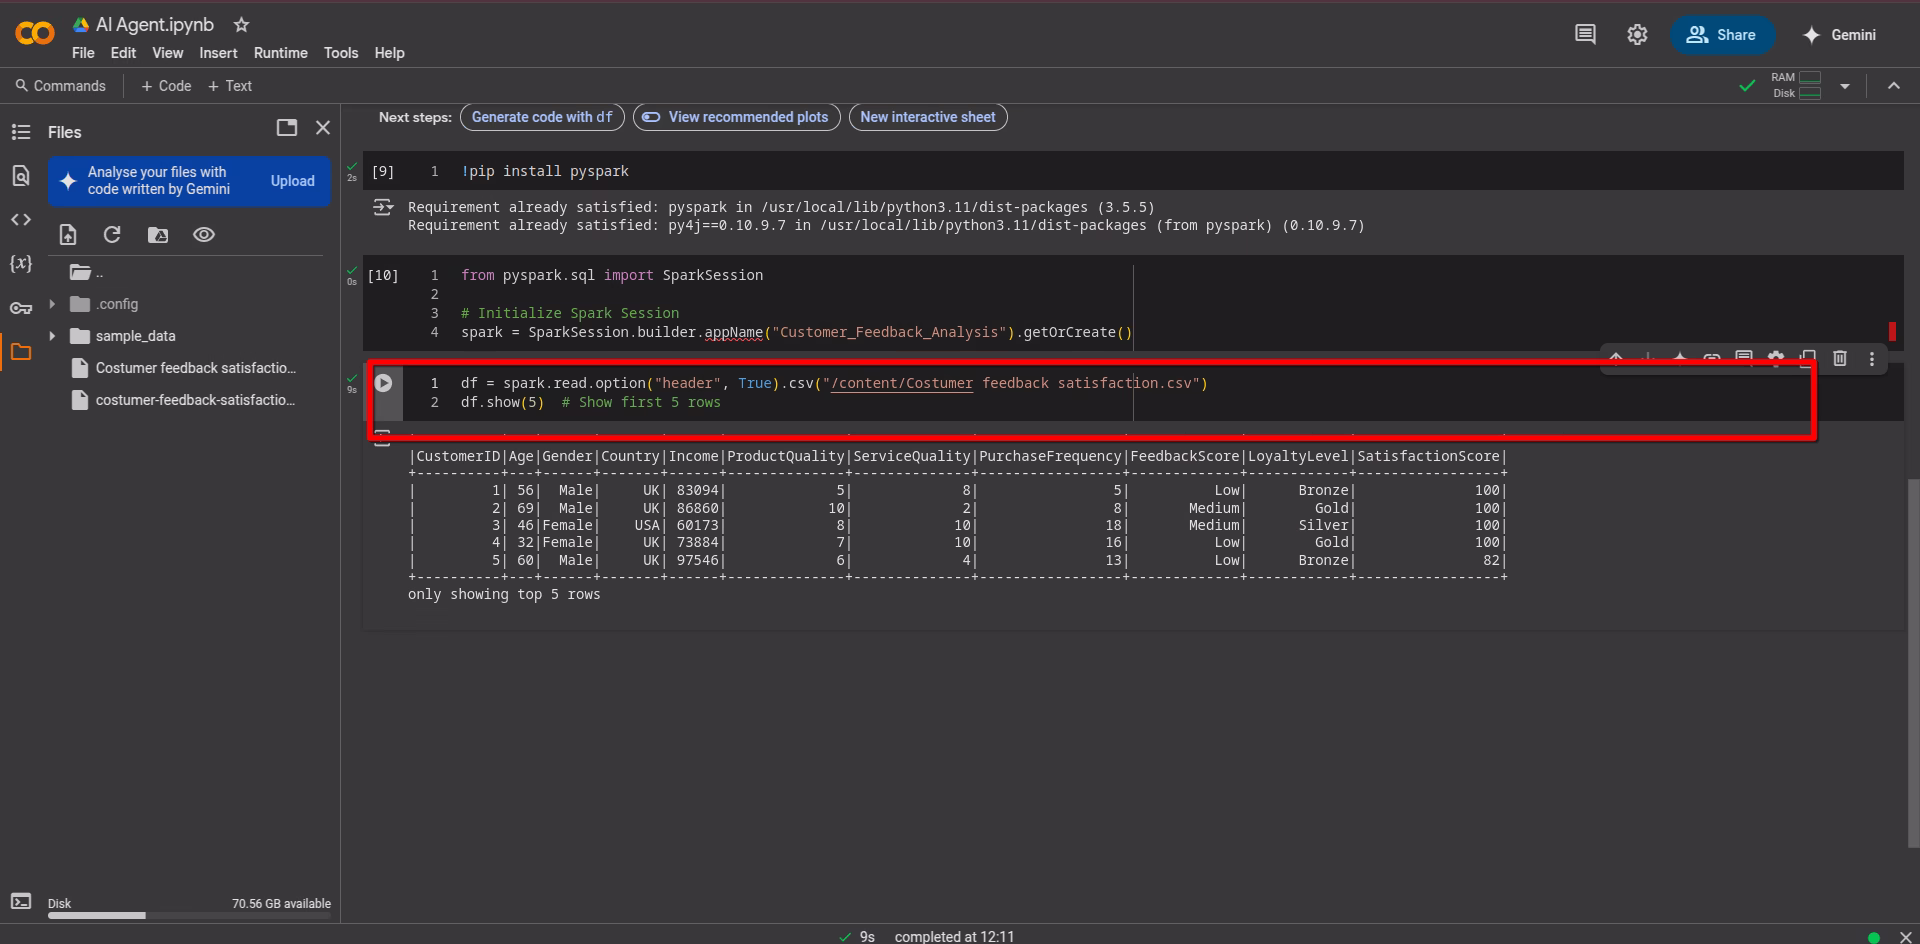The image size is (1920, 944).
Task: Click the disk usage bar
Action: [x=189, y=915]
